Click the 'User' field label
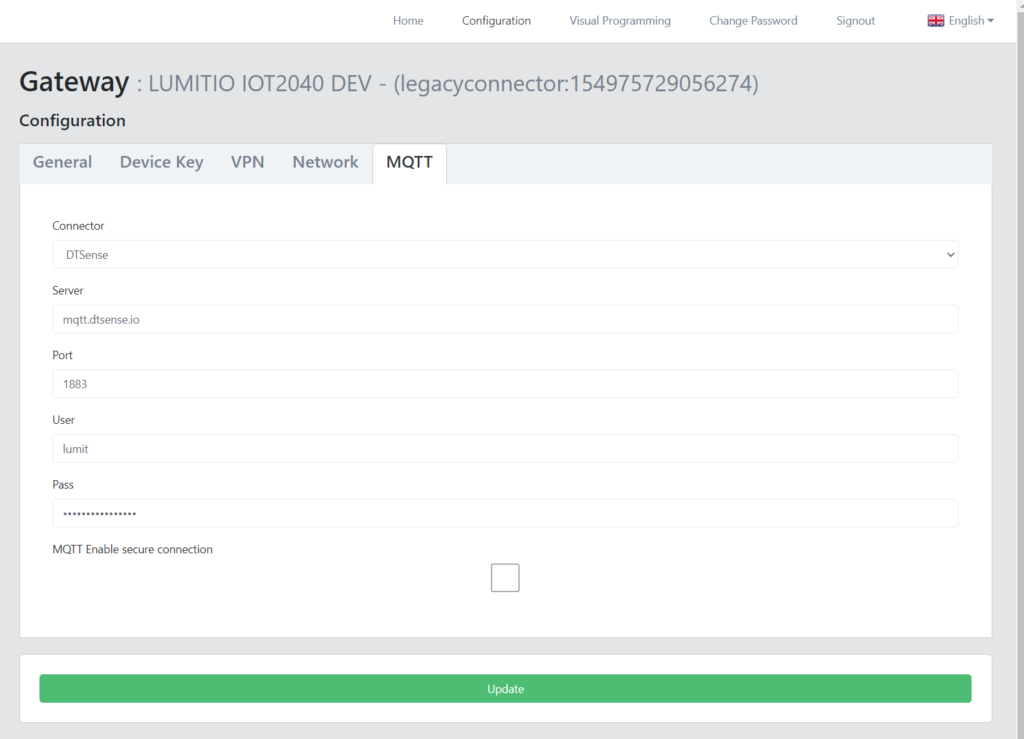 point(63,420)
